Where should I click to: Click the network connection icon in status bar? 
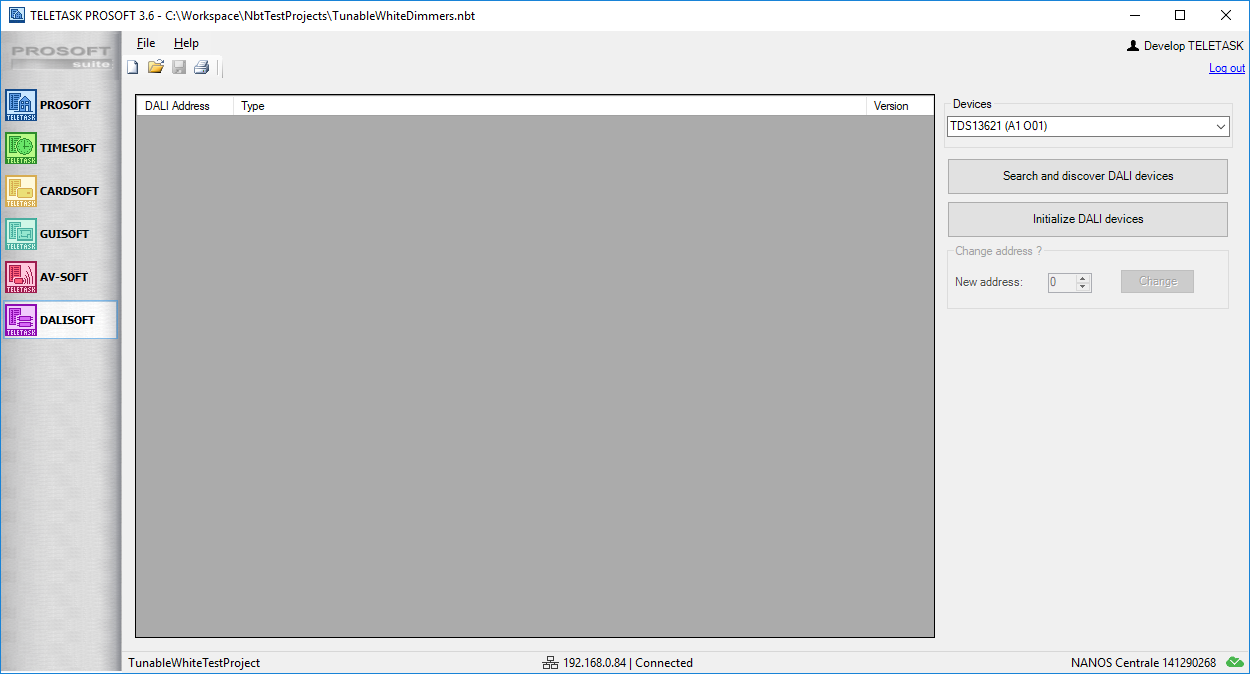coord(550,663)
